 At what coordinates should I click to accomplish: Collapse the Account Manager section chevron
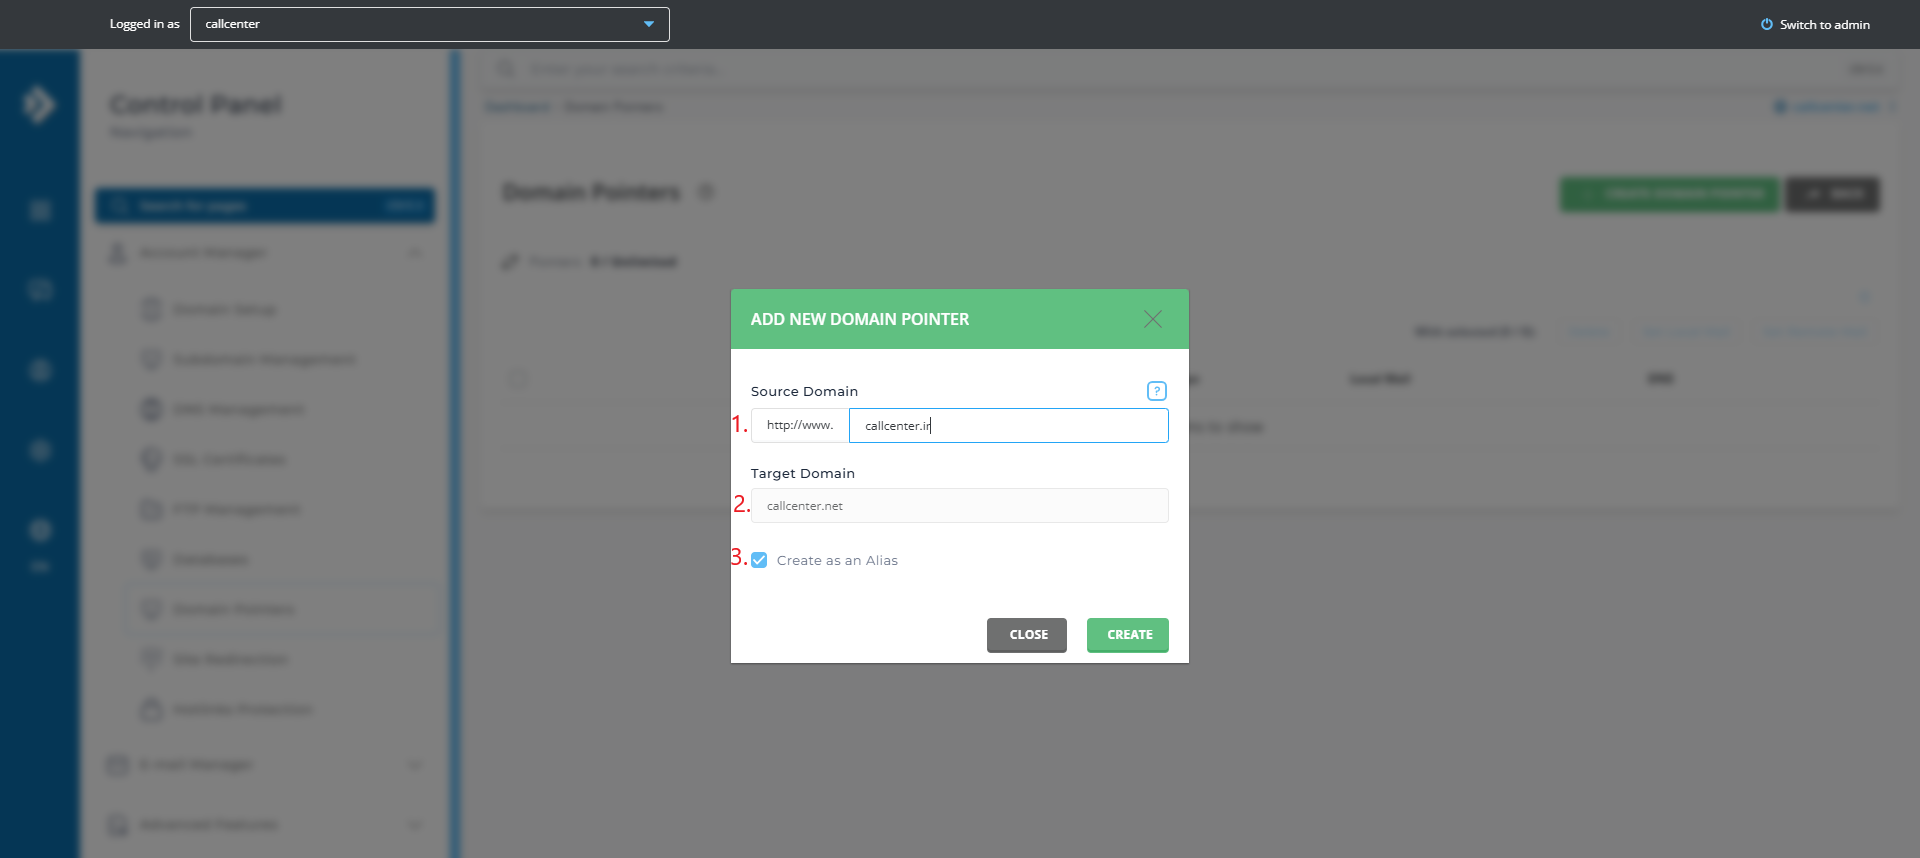(x=414, y=253)
